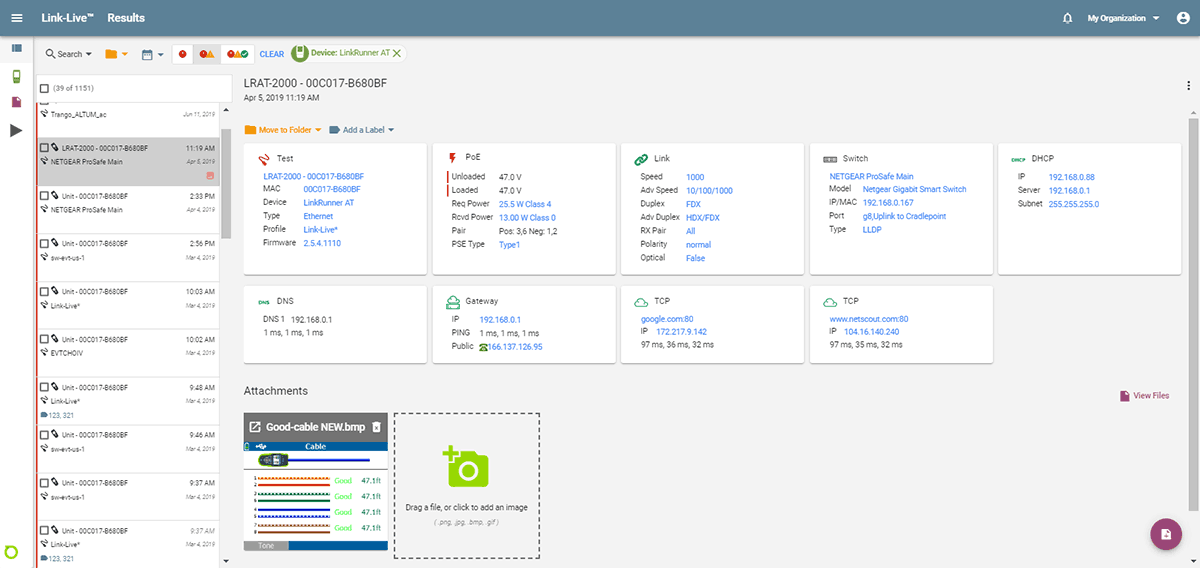Image resolution: width=1200 pixels, height=568 pixels.
Task: Open the hamburger navigation menu
Action: point(16,18)
